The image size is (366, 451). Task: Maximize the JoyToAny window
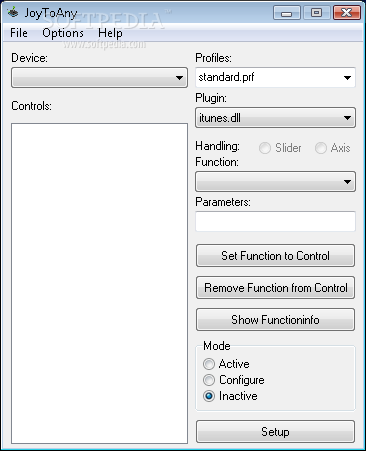tap(316, 13)
